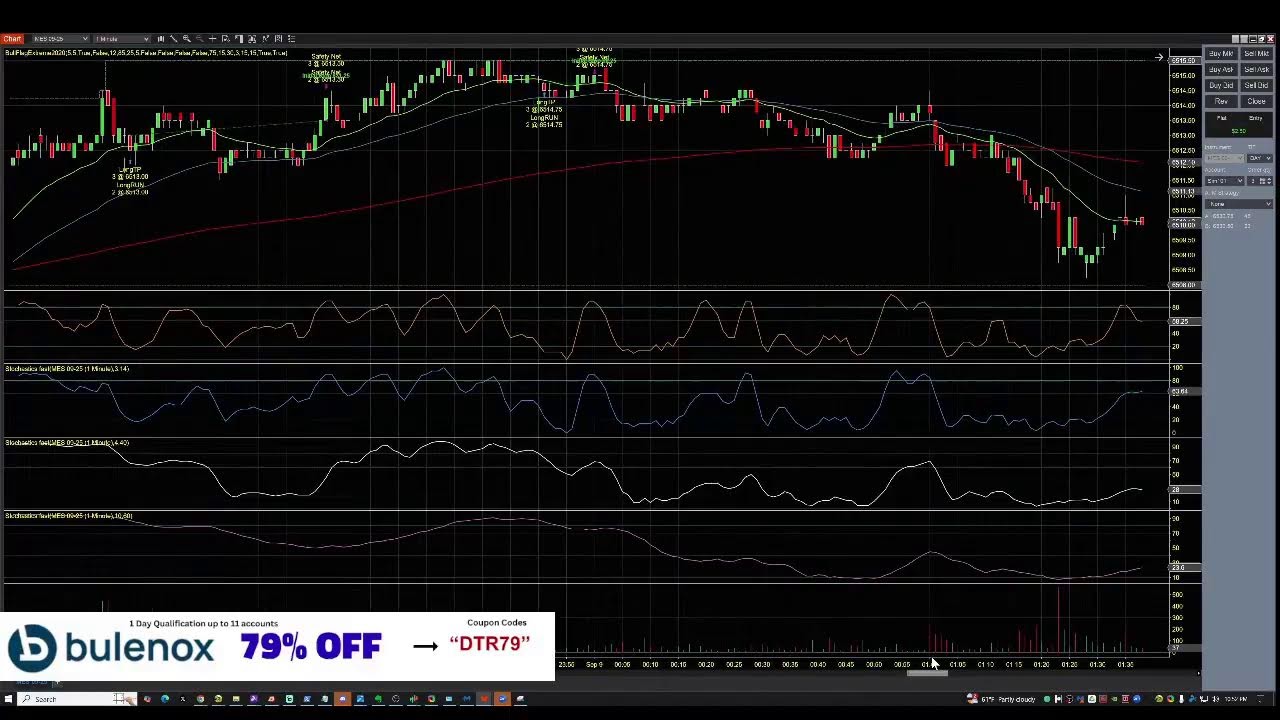Open the 1 Minute interval dropdown
Viewport: 1280px width, 720px height.
pyautogui.click(x=122, y=39)
